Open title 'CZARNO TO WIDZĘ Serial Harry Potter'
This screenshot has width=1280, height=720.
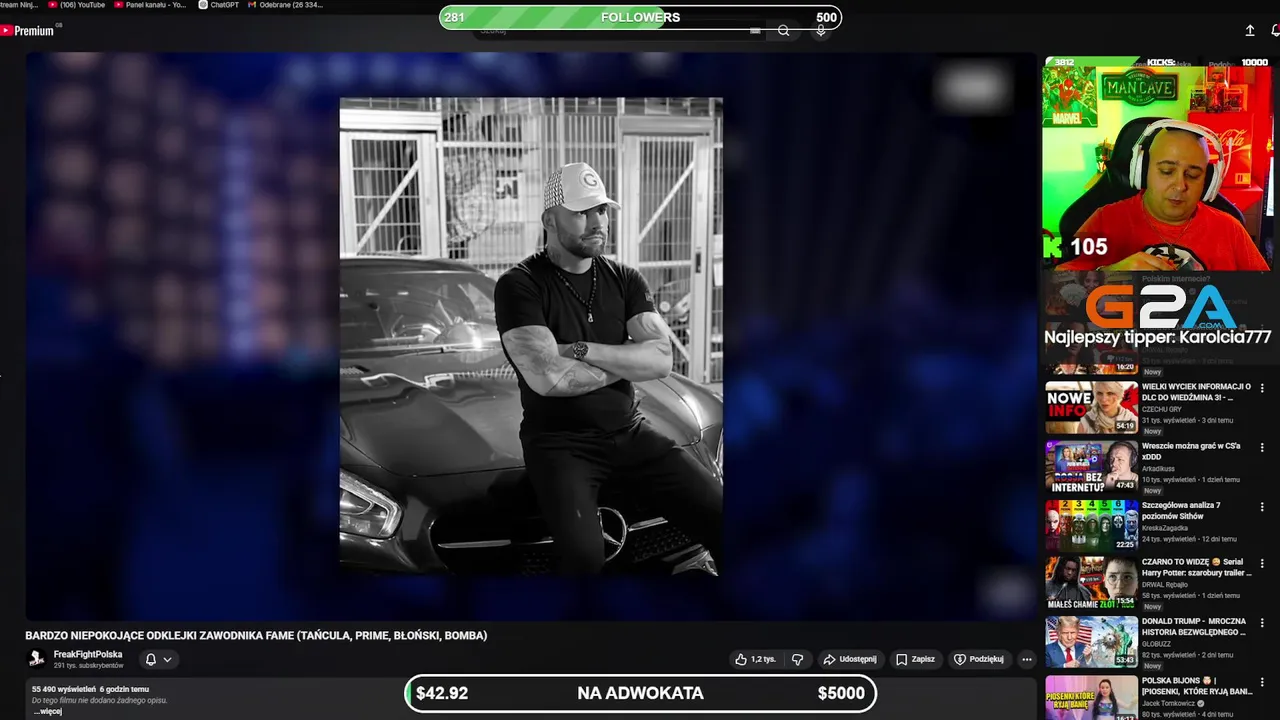(1196, 567)
